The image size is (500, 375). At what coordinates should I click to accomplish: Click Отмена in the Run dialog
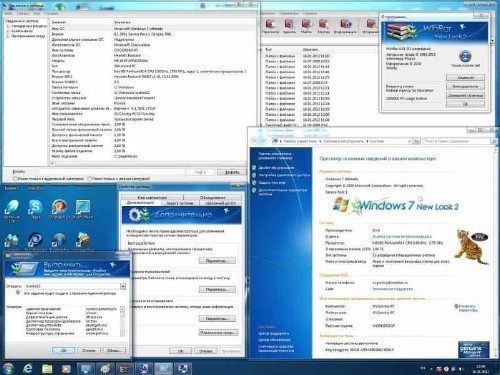coord(89,350)
